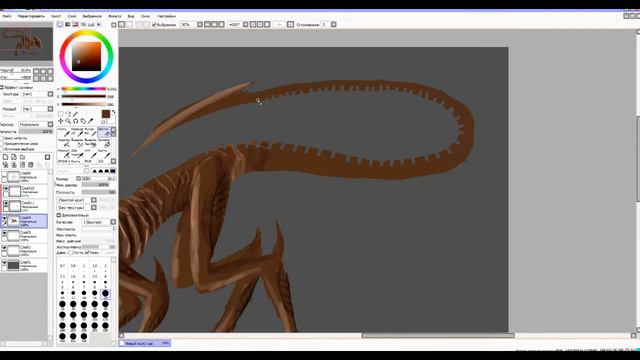Collapse the Дополнительно advanced settings section
This screenshot has width=640, height=360.
59,215
